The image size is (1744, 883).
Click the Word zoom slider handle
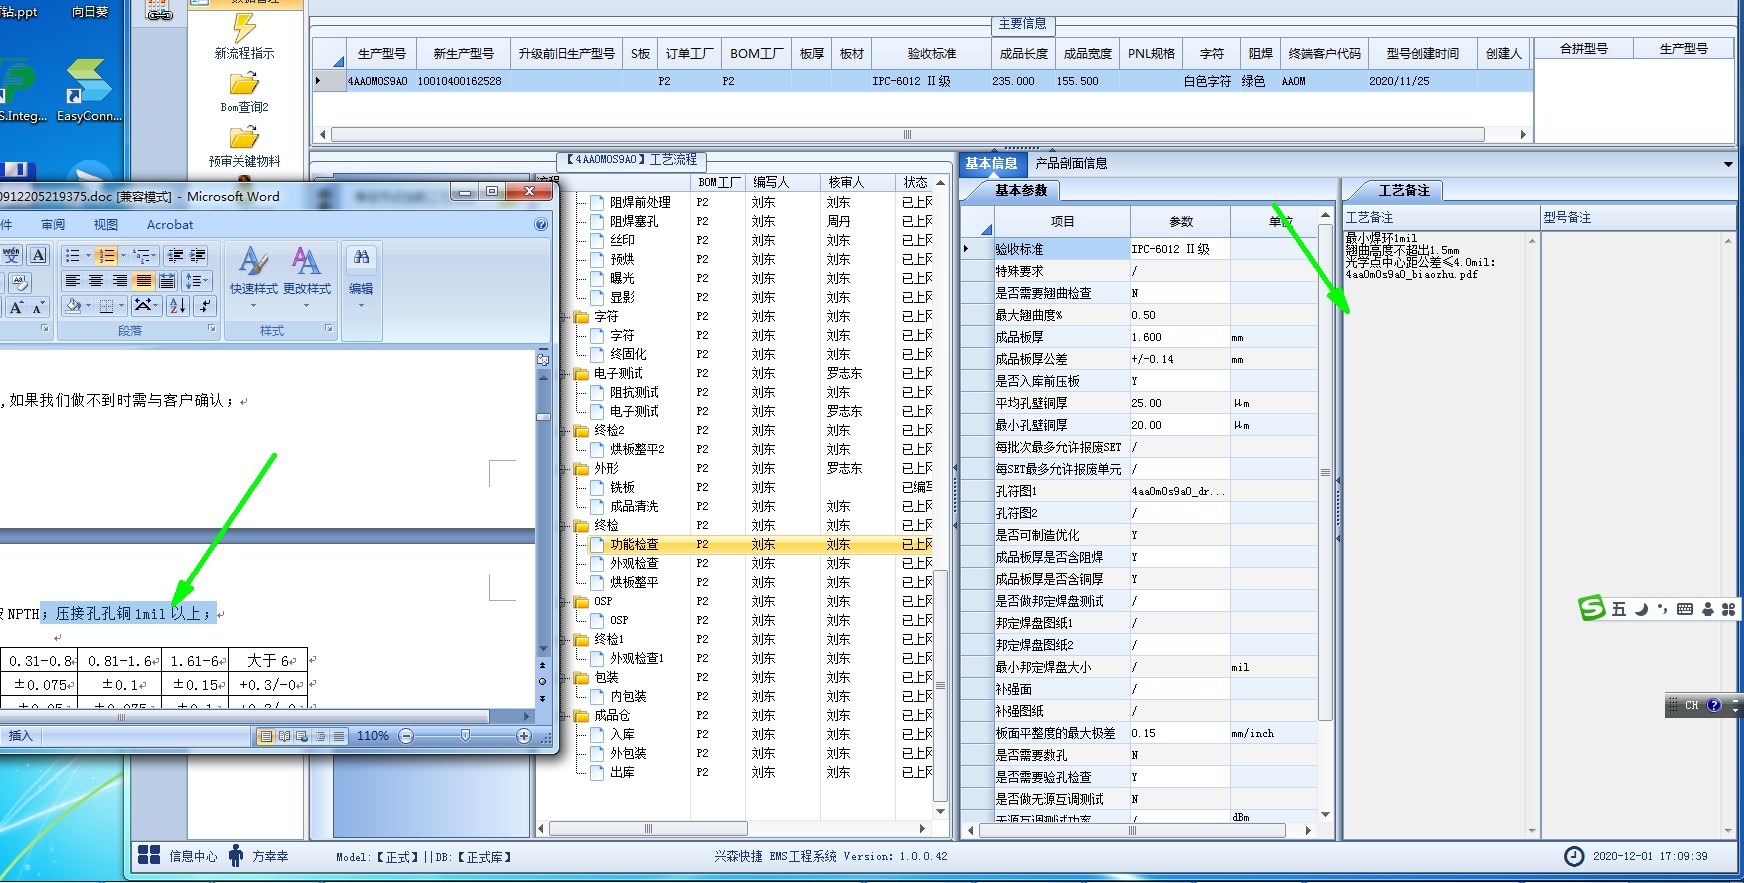(465, 735)
